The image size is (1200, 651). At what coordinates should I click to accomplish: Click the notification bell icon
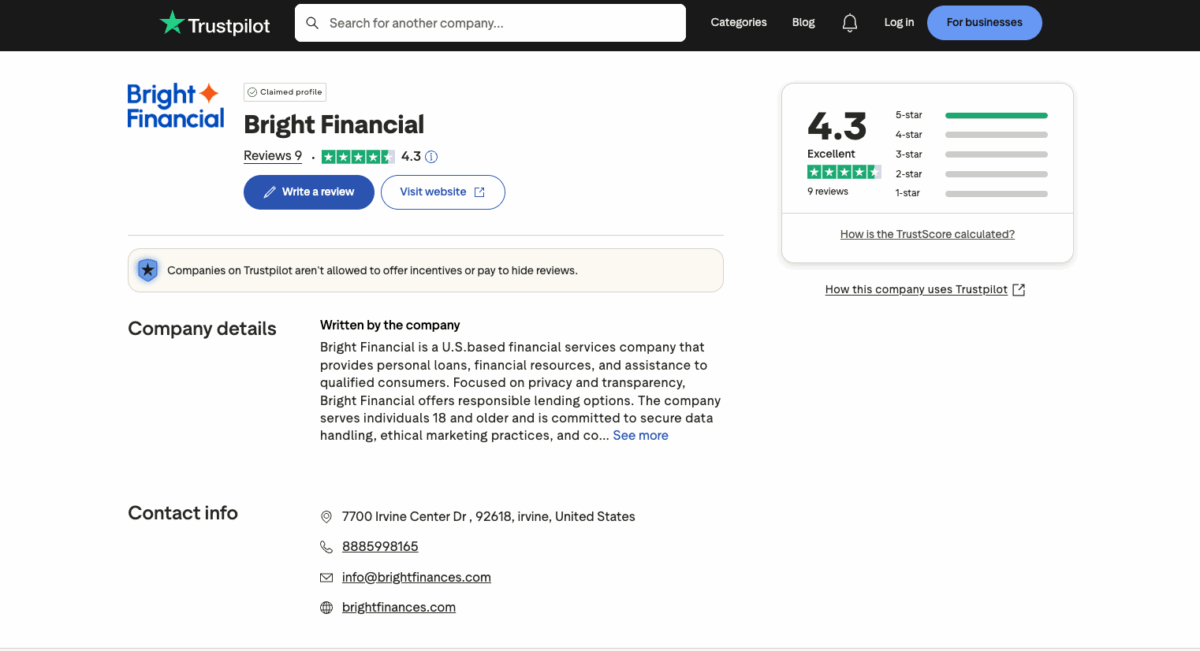[x=849, y=22]
